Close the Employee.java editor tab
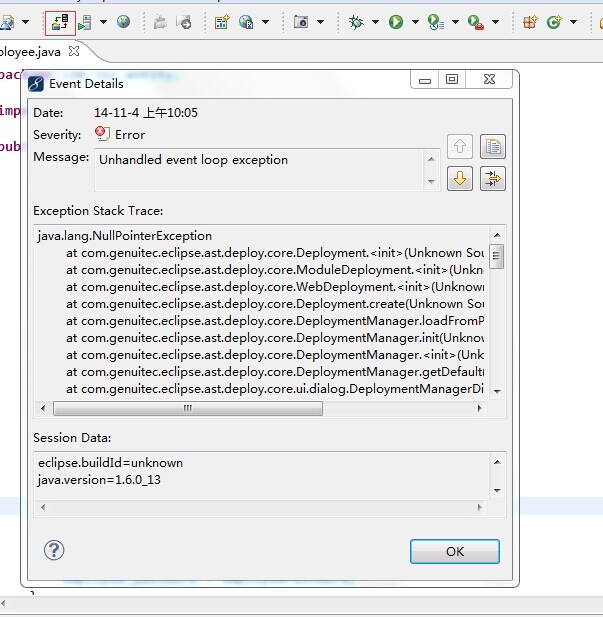 (x=74, y=51)
